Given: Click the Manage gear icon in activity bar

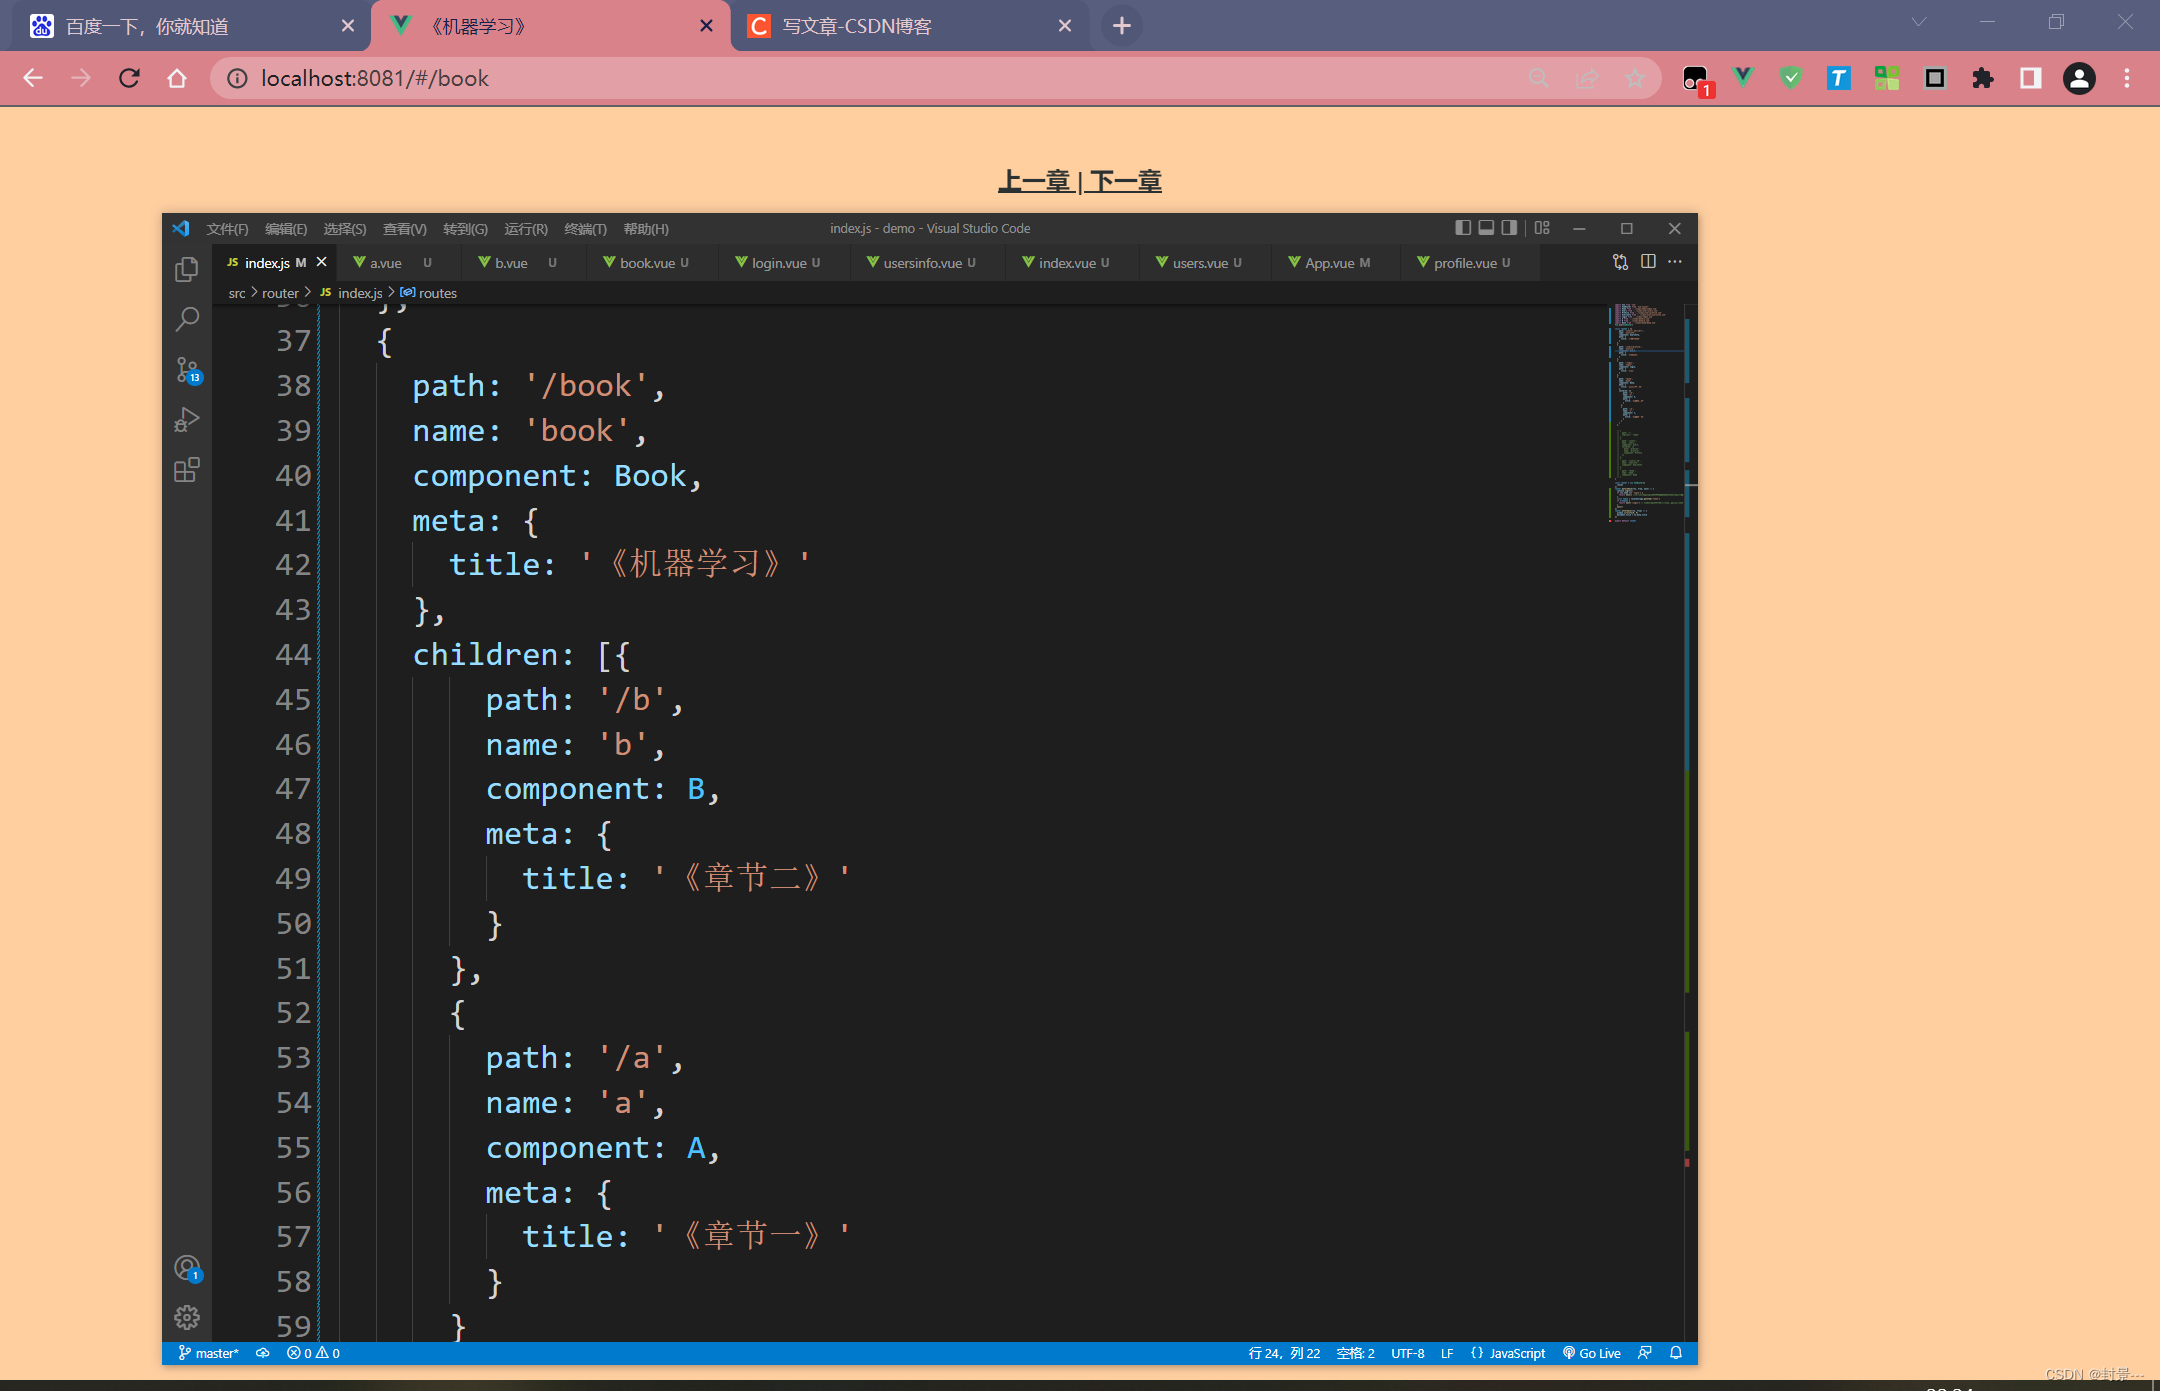Looking at the screenshot, I should click(187, 1317).
